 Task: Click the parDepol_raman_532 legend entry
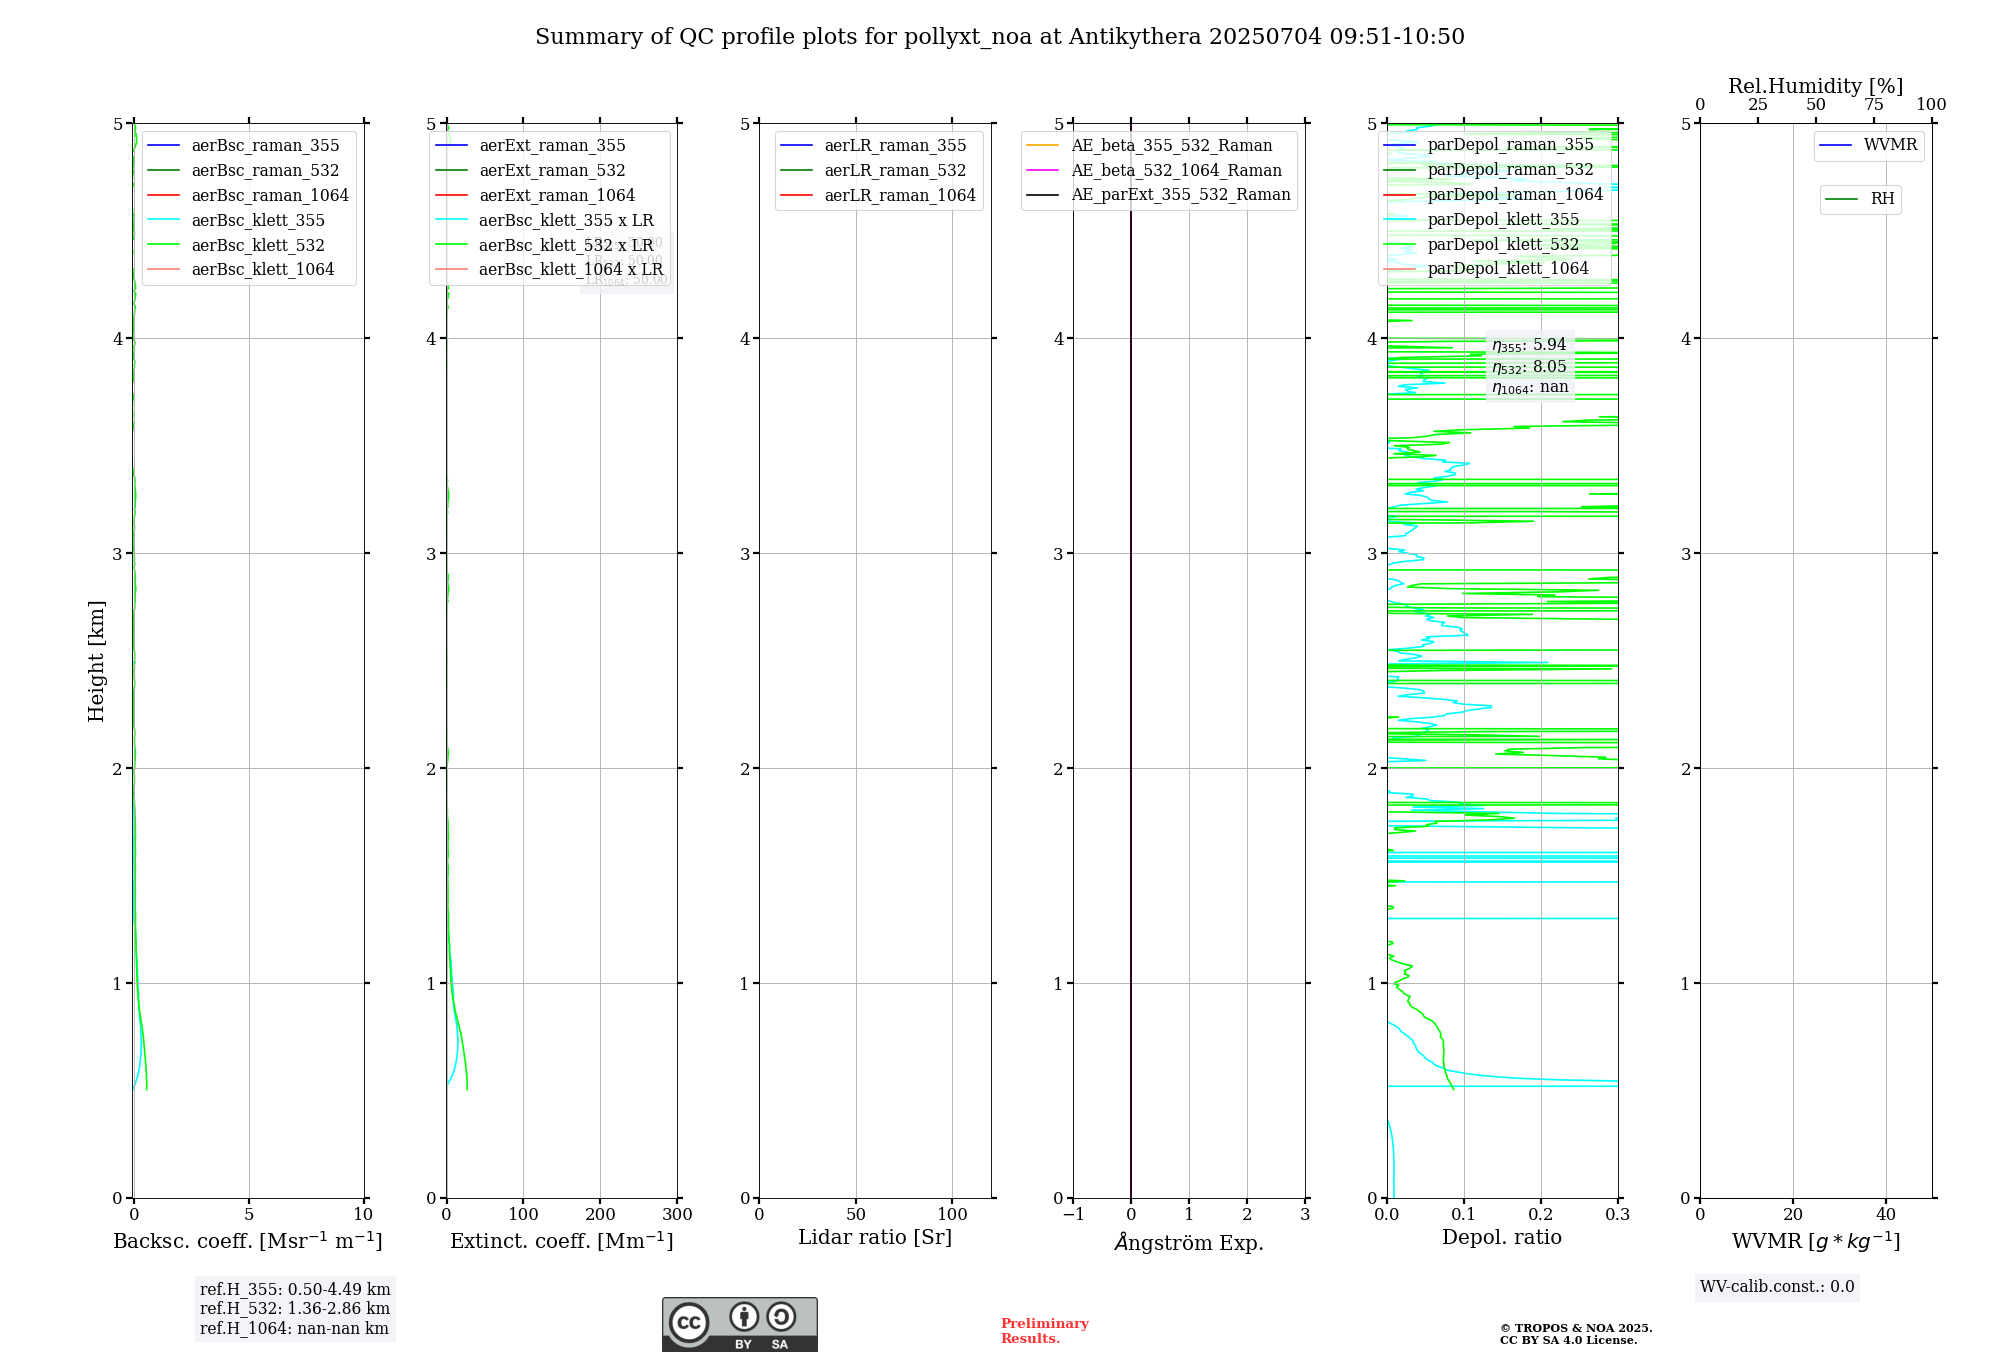point(1489,170)
